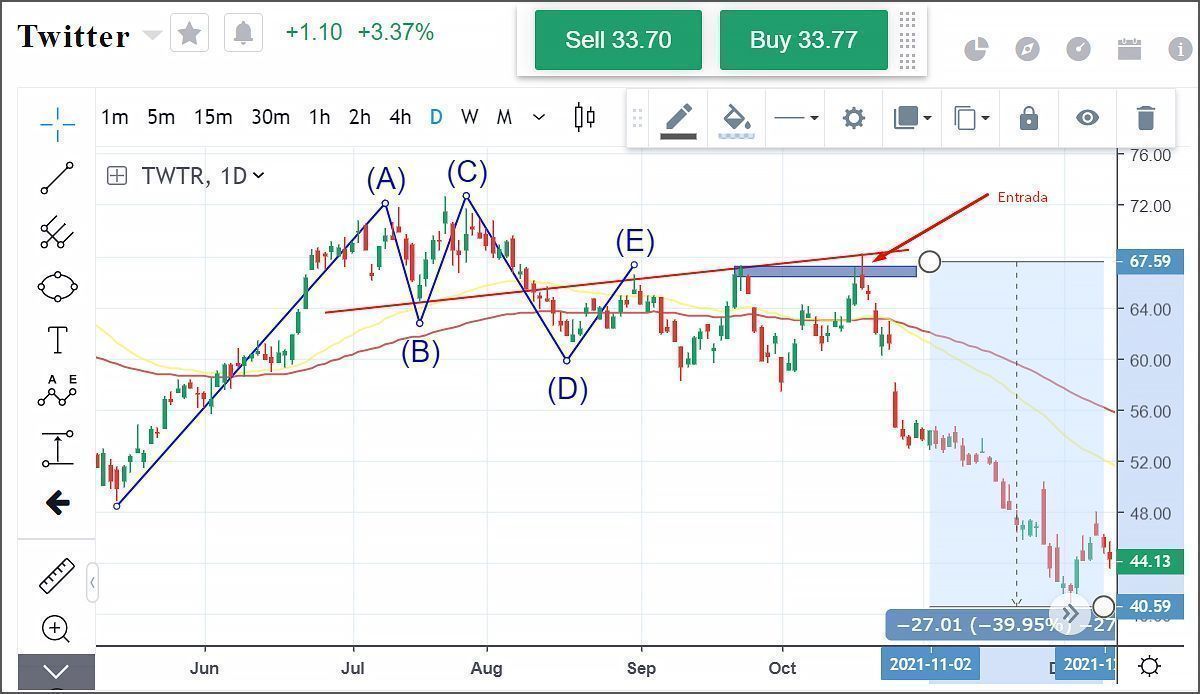Screen dimensions: 1200x694
Task: Switch to 4h timeframe
Action: click(x=400, y=117)
